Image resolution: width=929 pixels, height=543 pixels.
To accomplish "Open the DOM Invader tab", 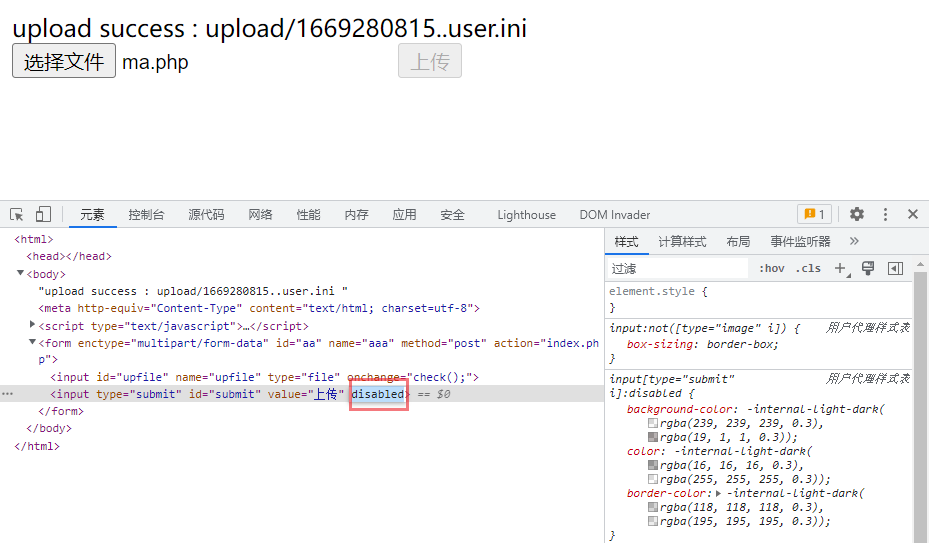I will coord(614,215).
